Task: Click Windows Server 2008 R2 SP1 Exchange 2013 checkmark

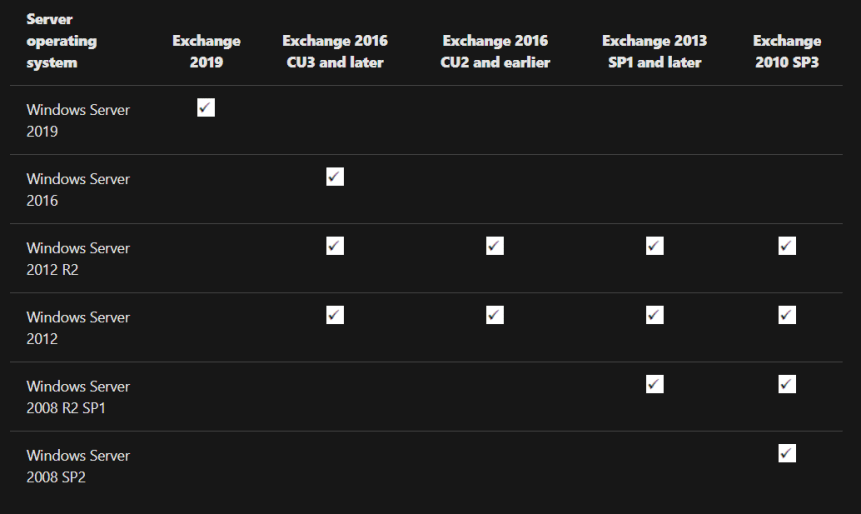Action: click(654, 384)
